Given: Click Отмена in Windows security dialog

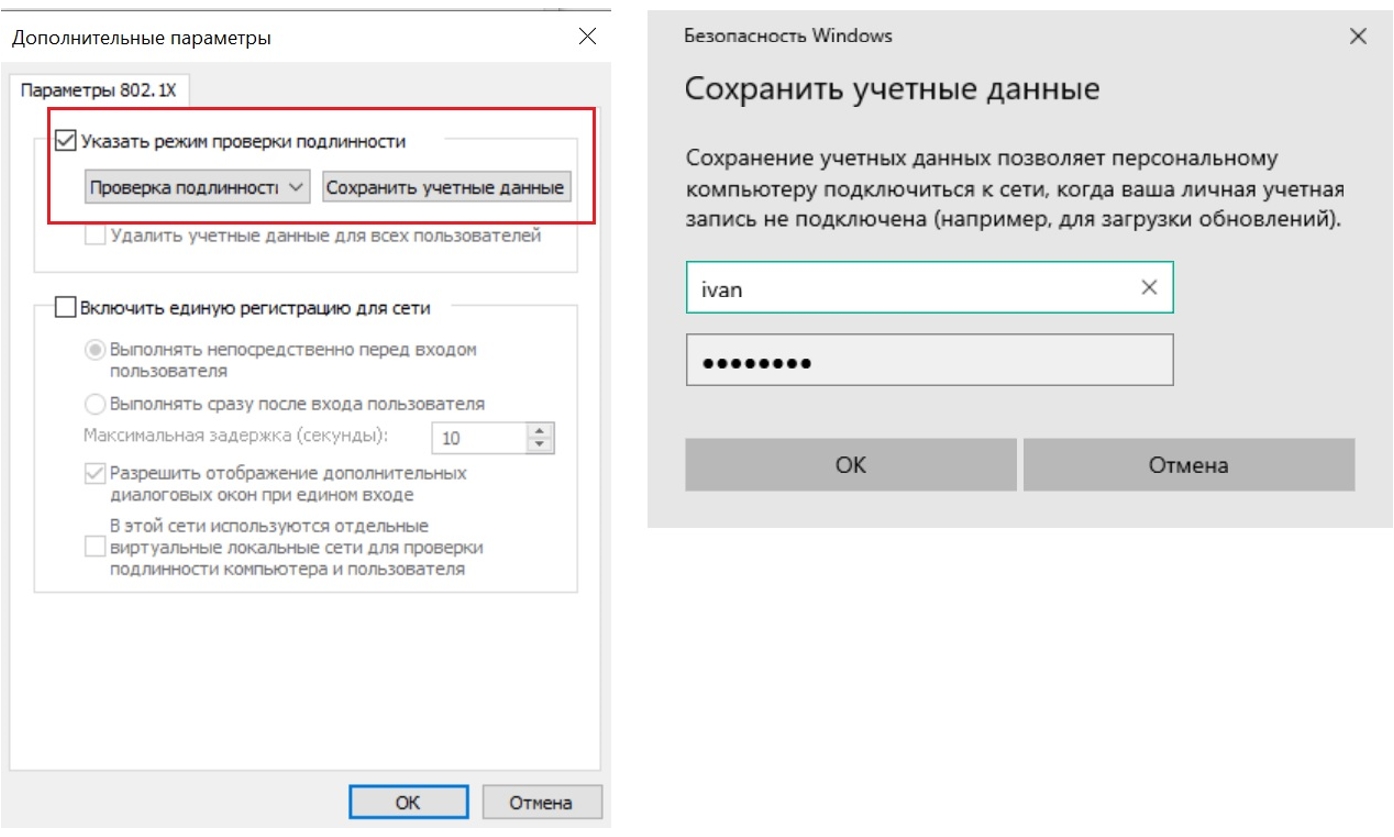Looking at the screenshot, I should click(x=1188, y=465).
